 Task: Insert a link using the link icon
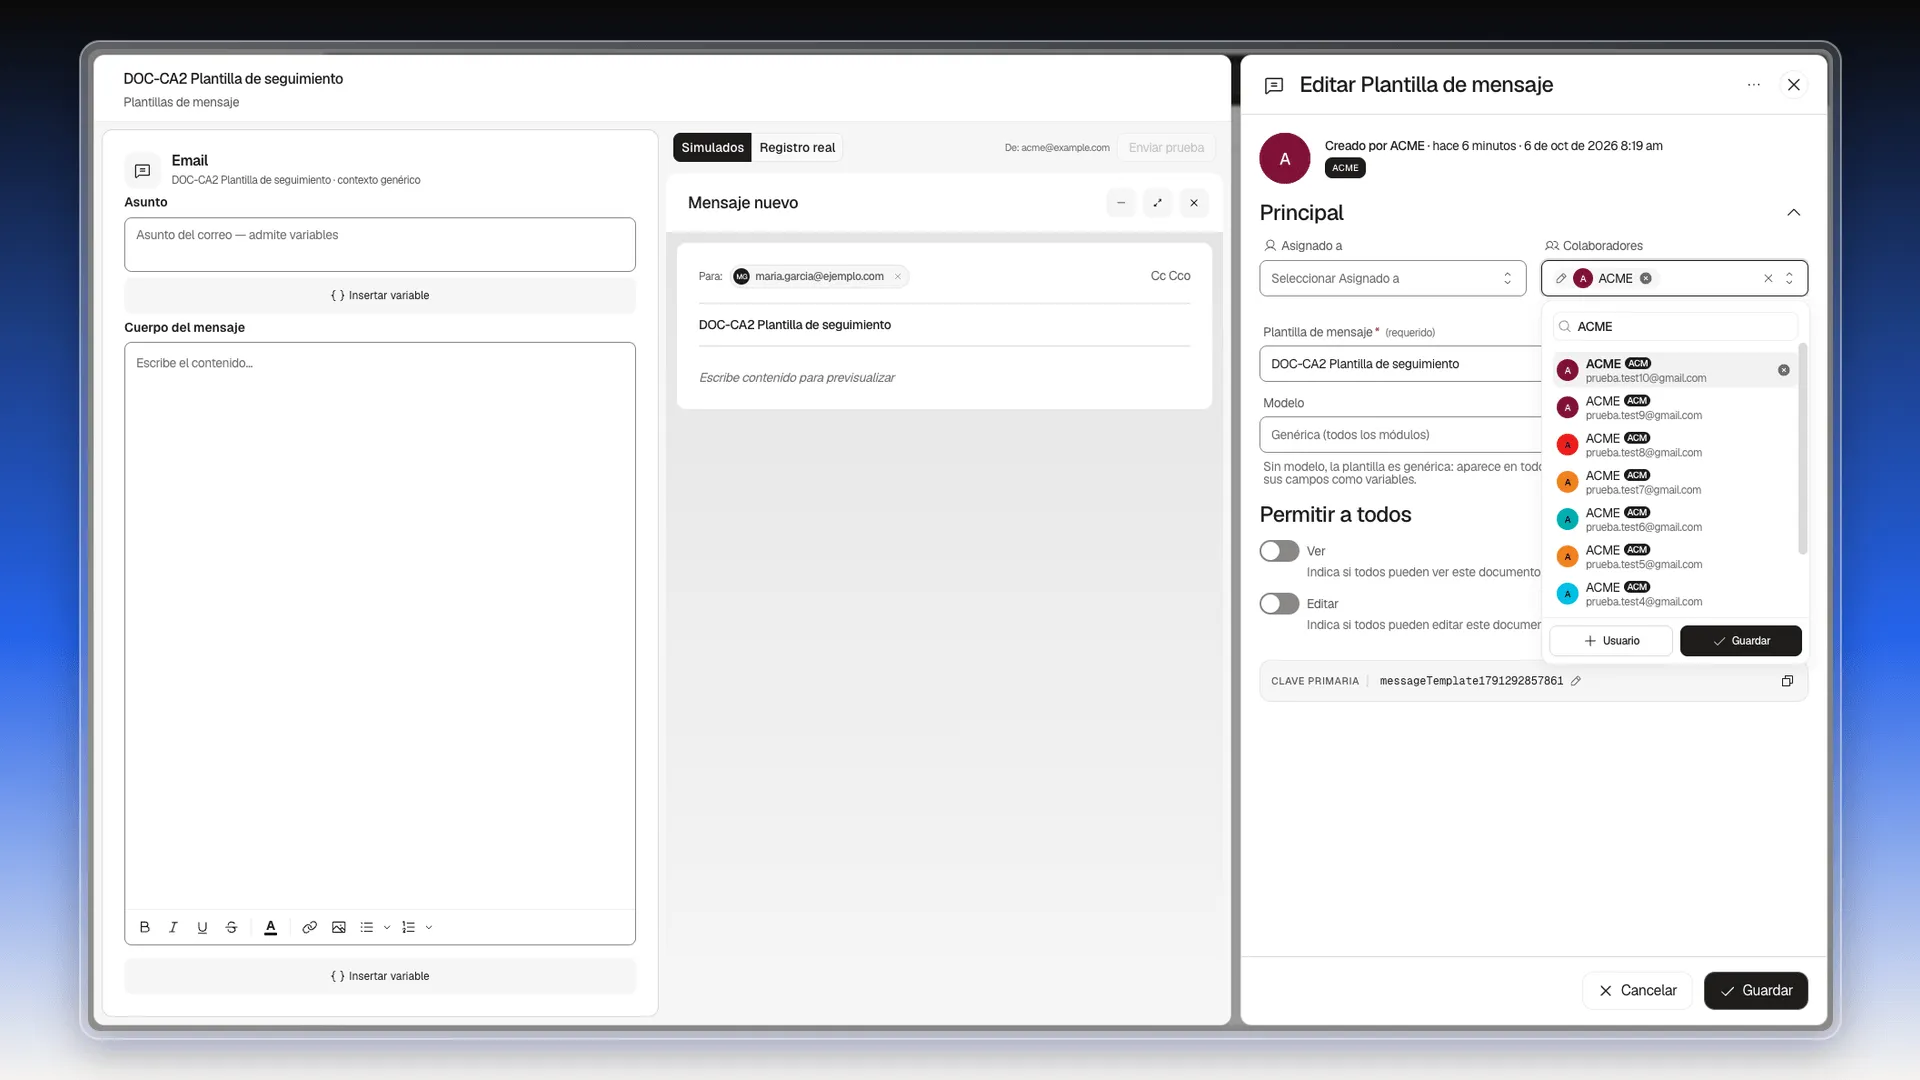coord(310,927)
